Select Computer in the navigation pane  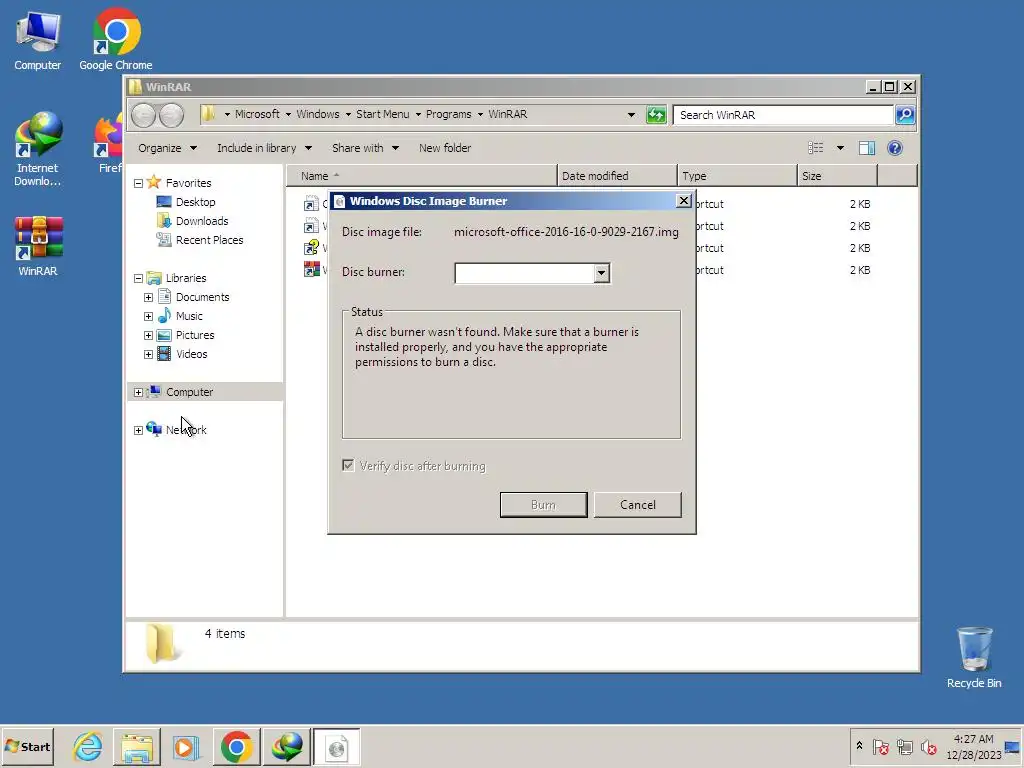189,392
